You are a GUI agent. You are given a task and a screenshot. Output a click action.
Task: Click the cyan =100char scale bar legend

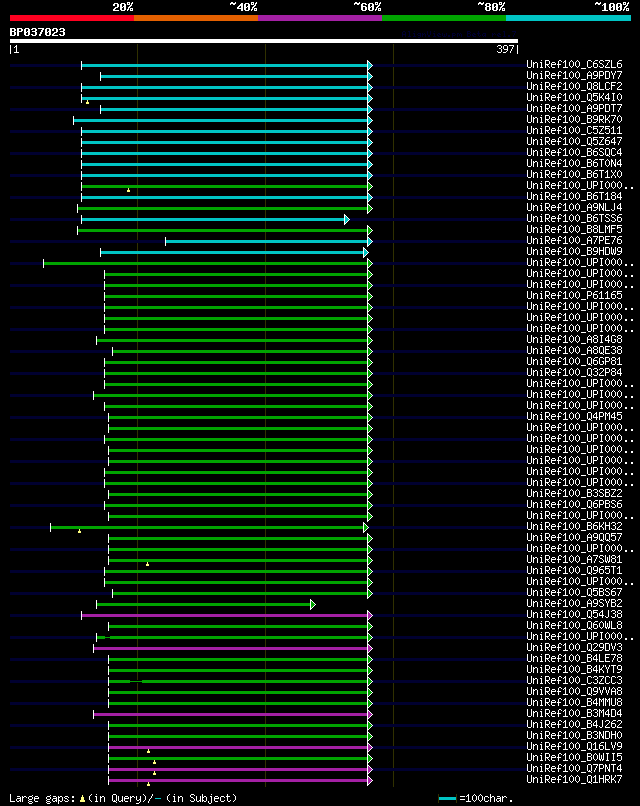tap(447, 799)
